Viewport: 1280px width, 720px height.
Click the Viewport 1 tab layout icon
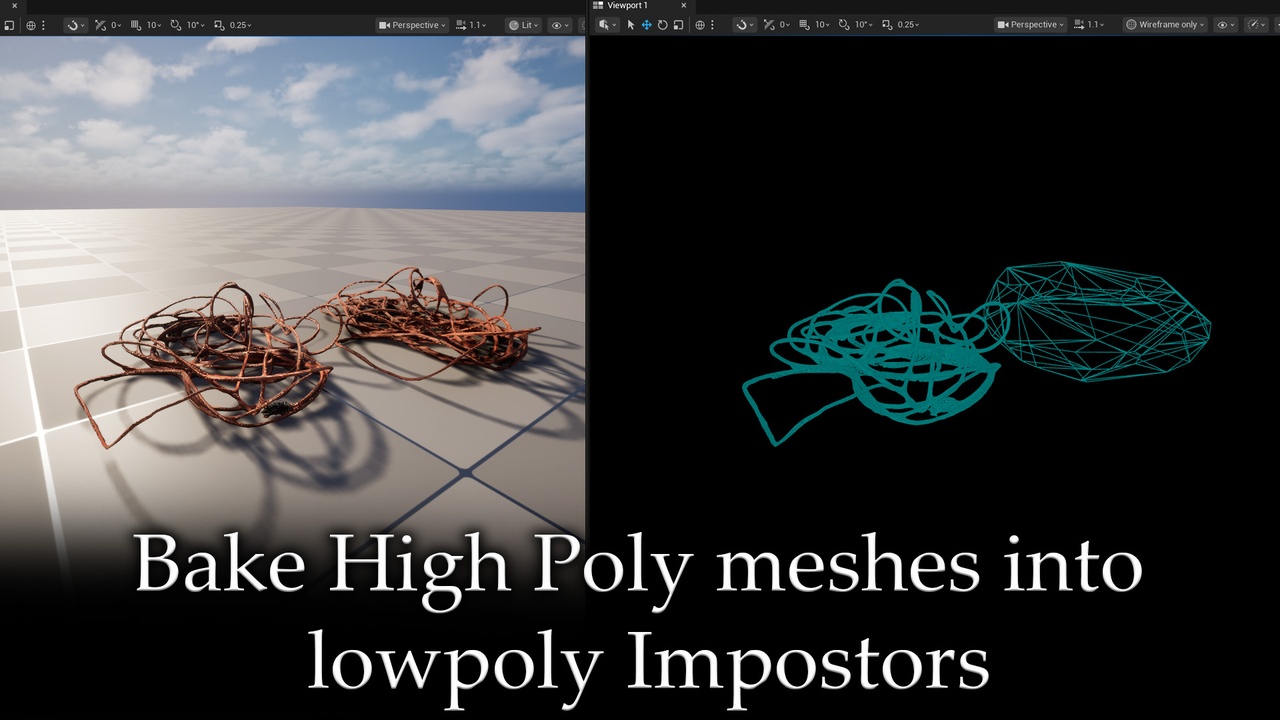click(x=598, y=5)
